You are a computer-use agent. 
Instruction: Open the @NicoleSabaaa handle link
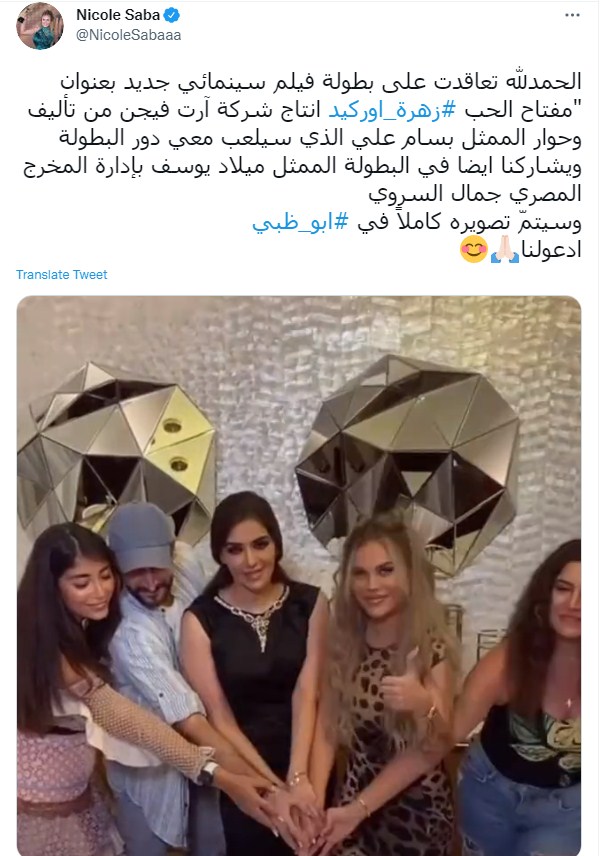point(128,35)
